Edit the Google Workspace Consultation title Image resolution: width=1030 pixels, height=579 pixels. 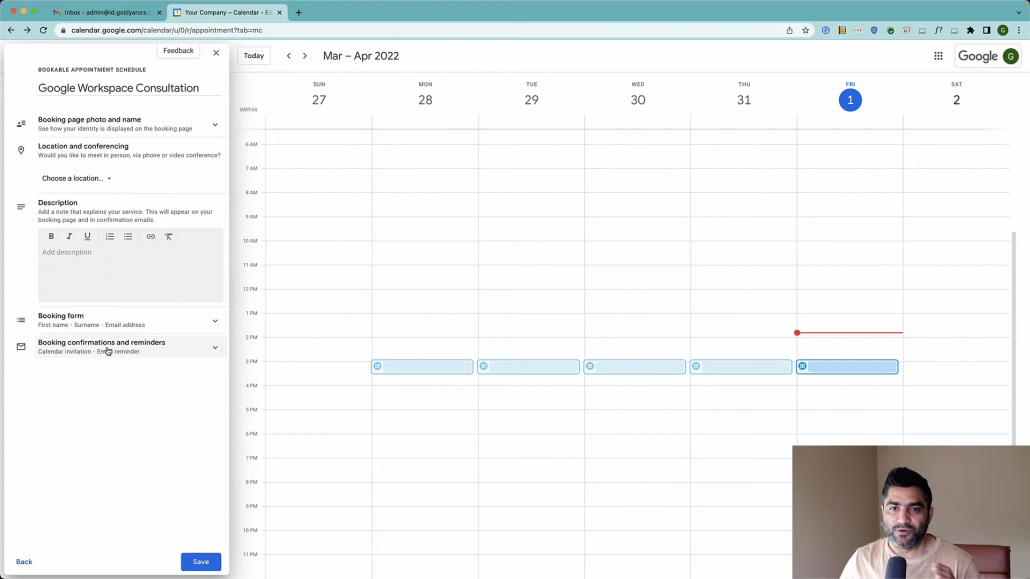click(129, 88)
